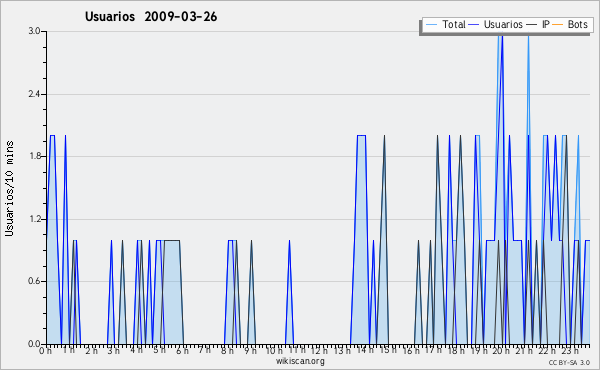The image size is (600, 370).
Task: Click the 2.4 y-axis value
Action: tap(34, 94)
